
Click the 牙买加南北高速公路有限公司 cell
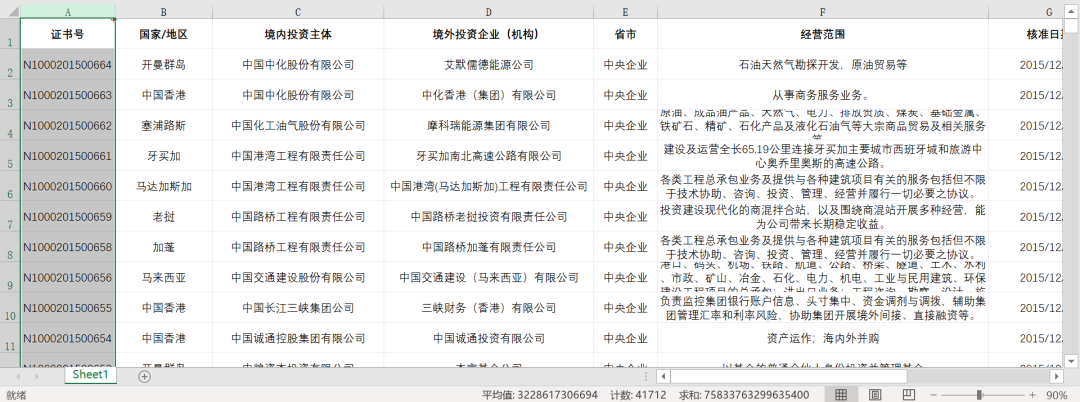488,156
